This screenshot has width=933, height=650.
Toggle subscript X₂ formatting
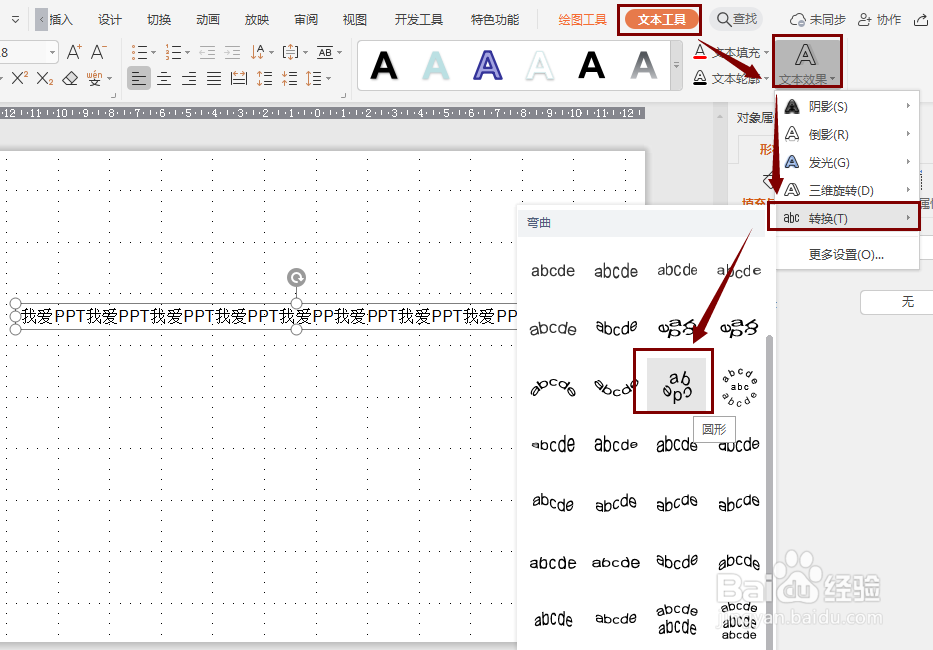pos(45,78)
